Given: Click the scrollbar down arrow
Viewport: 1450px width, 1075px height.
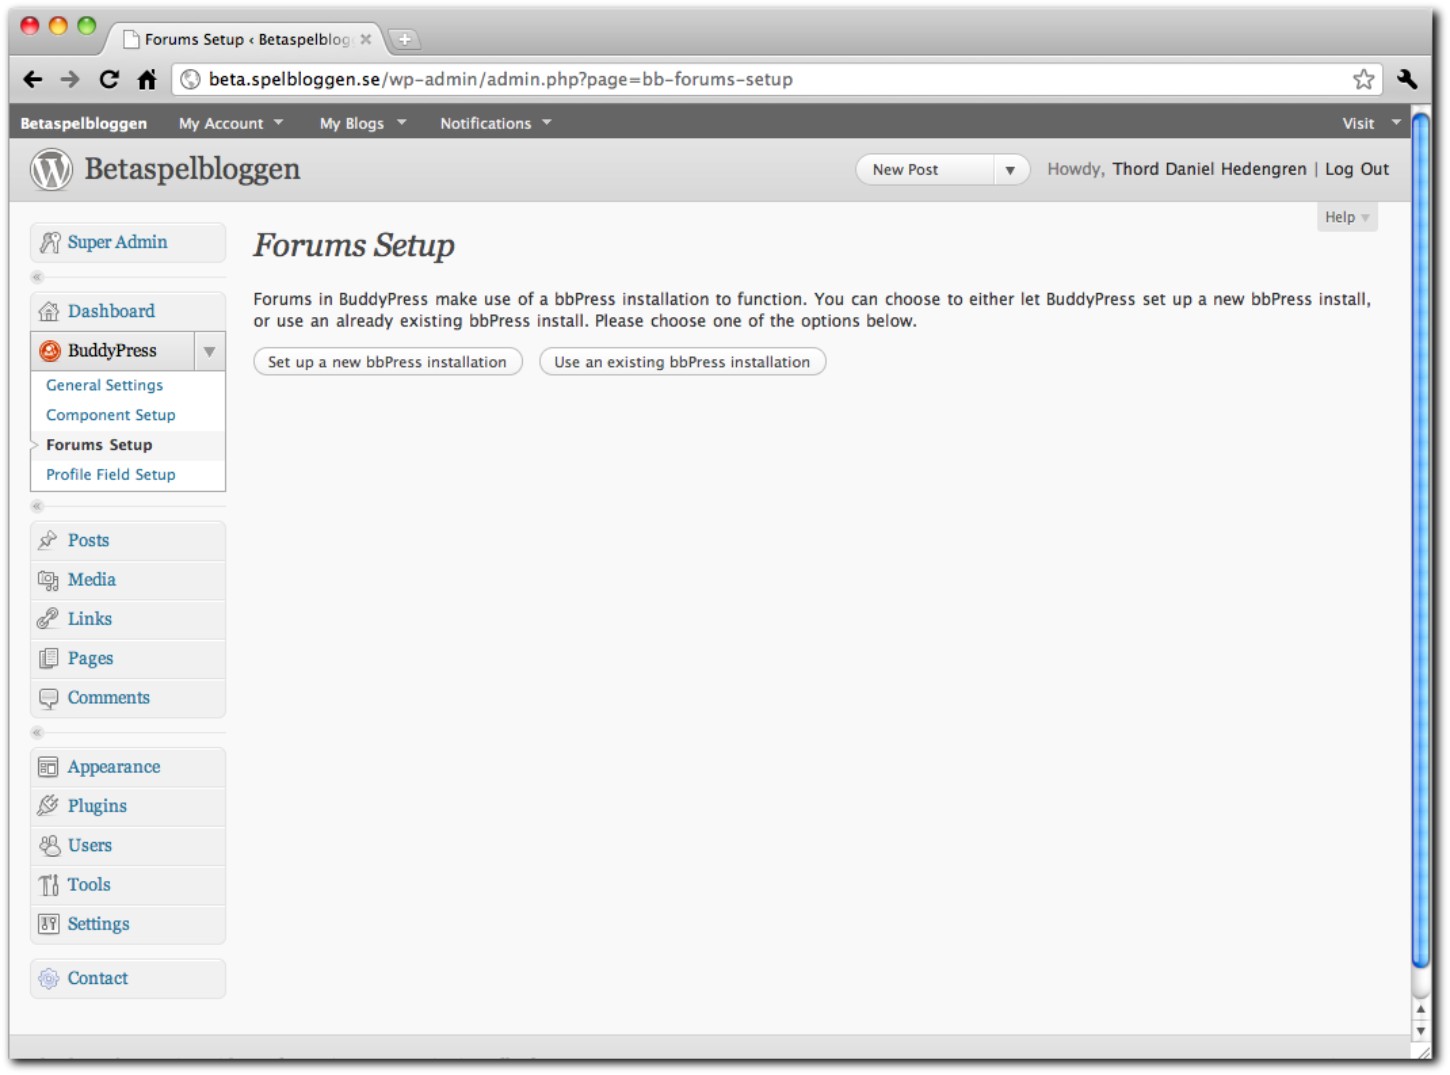Looking at the screenshot, I should [1421, 1031].
